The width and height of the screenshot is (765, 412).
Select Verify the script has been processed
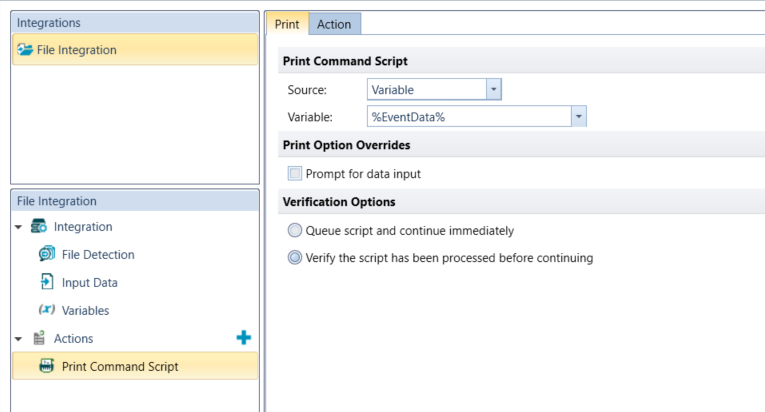(x=295, y=258)
